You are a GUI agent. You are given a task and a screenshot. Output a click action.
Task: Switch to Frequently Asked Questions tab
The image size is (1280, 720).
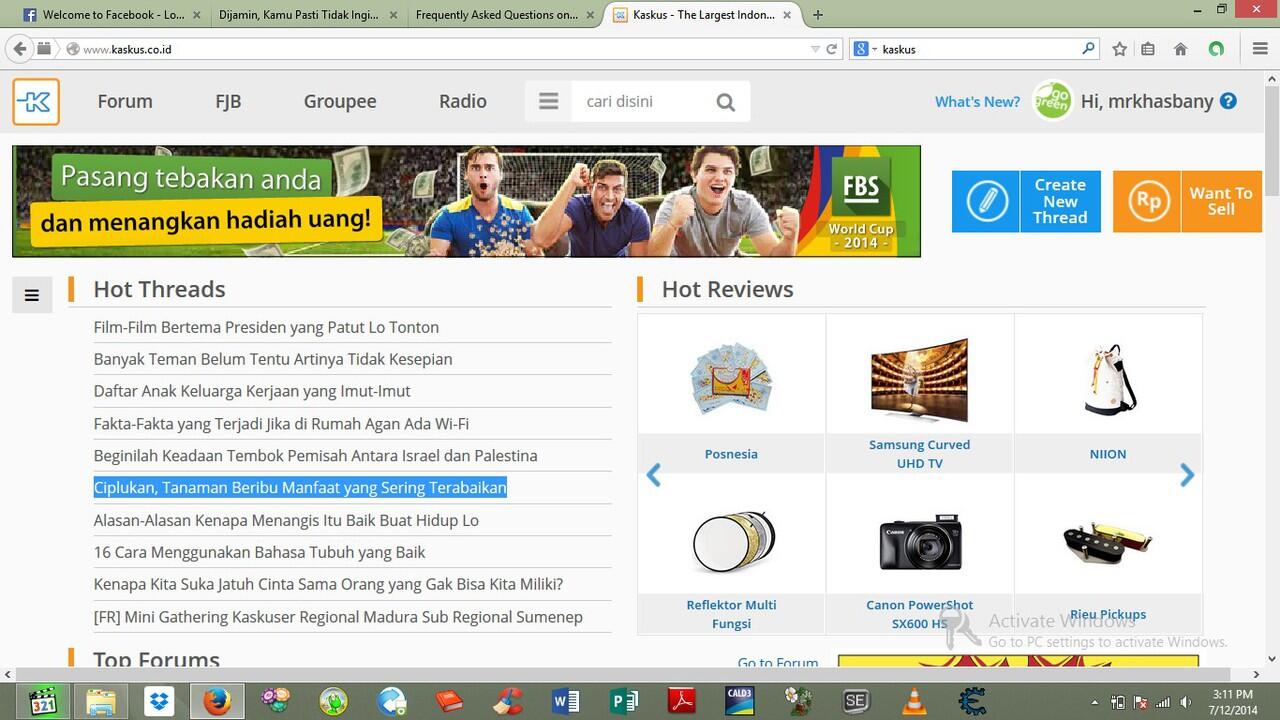506,15
